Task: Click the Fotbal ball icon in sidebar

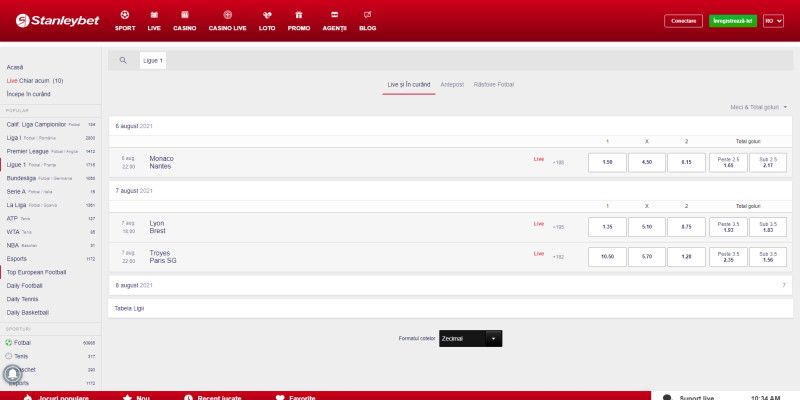Action: click(x=9, y=343)
